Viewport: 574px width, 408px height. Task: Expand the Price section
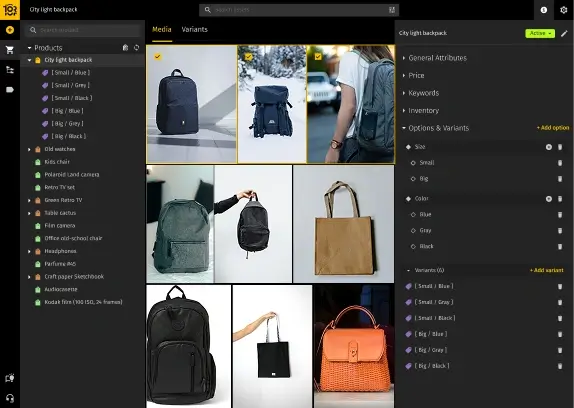[x=404, y=75]
